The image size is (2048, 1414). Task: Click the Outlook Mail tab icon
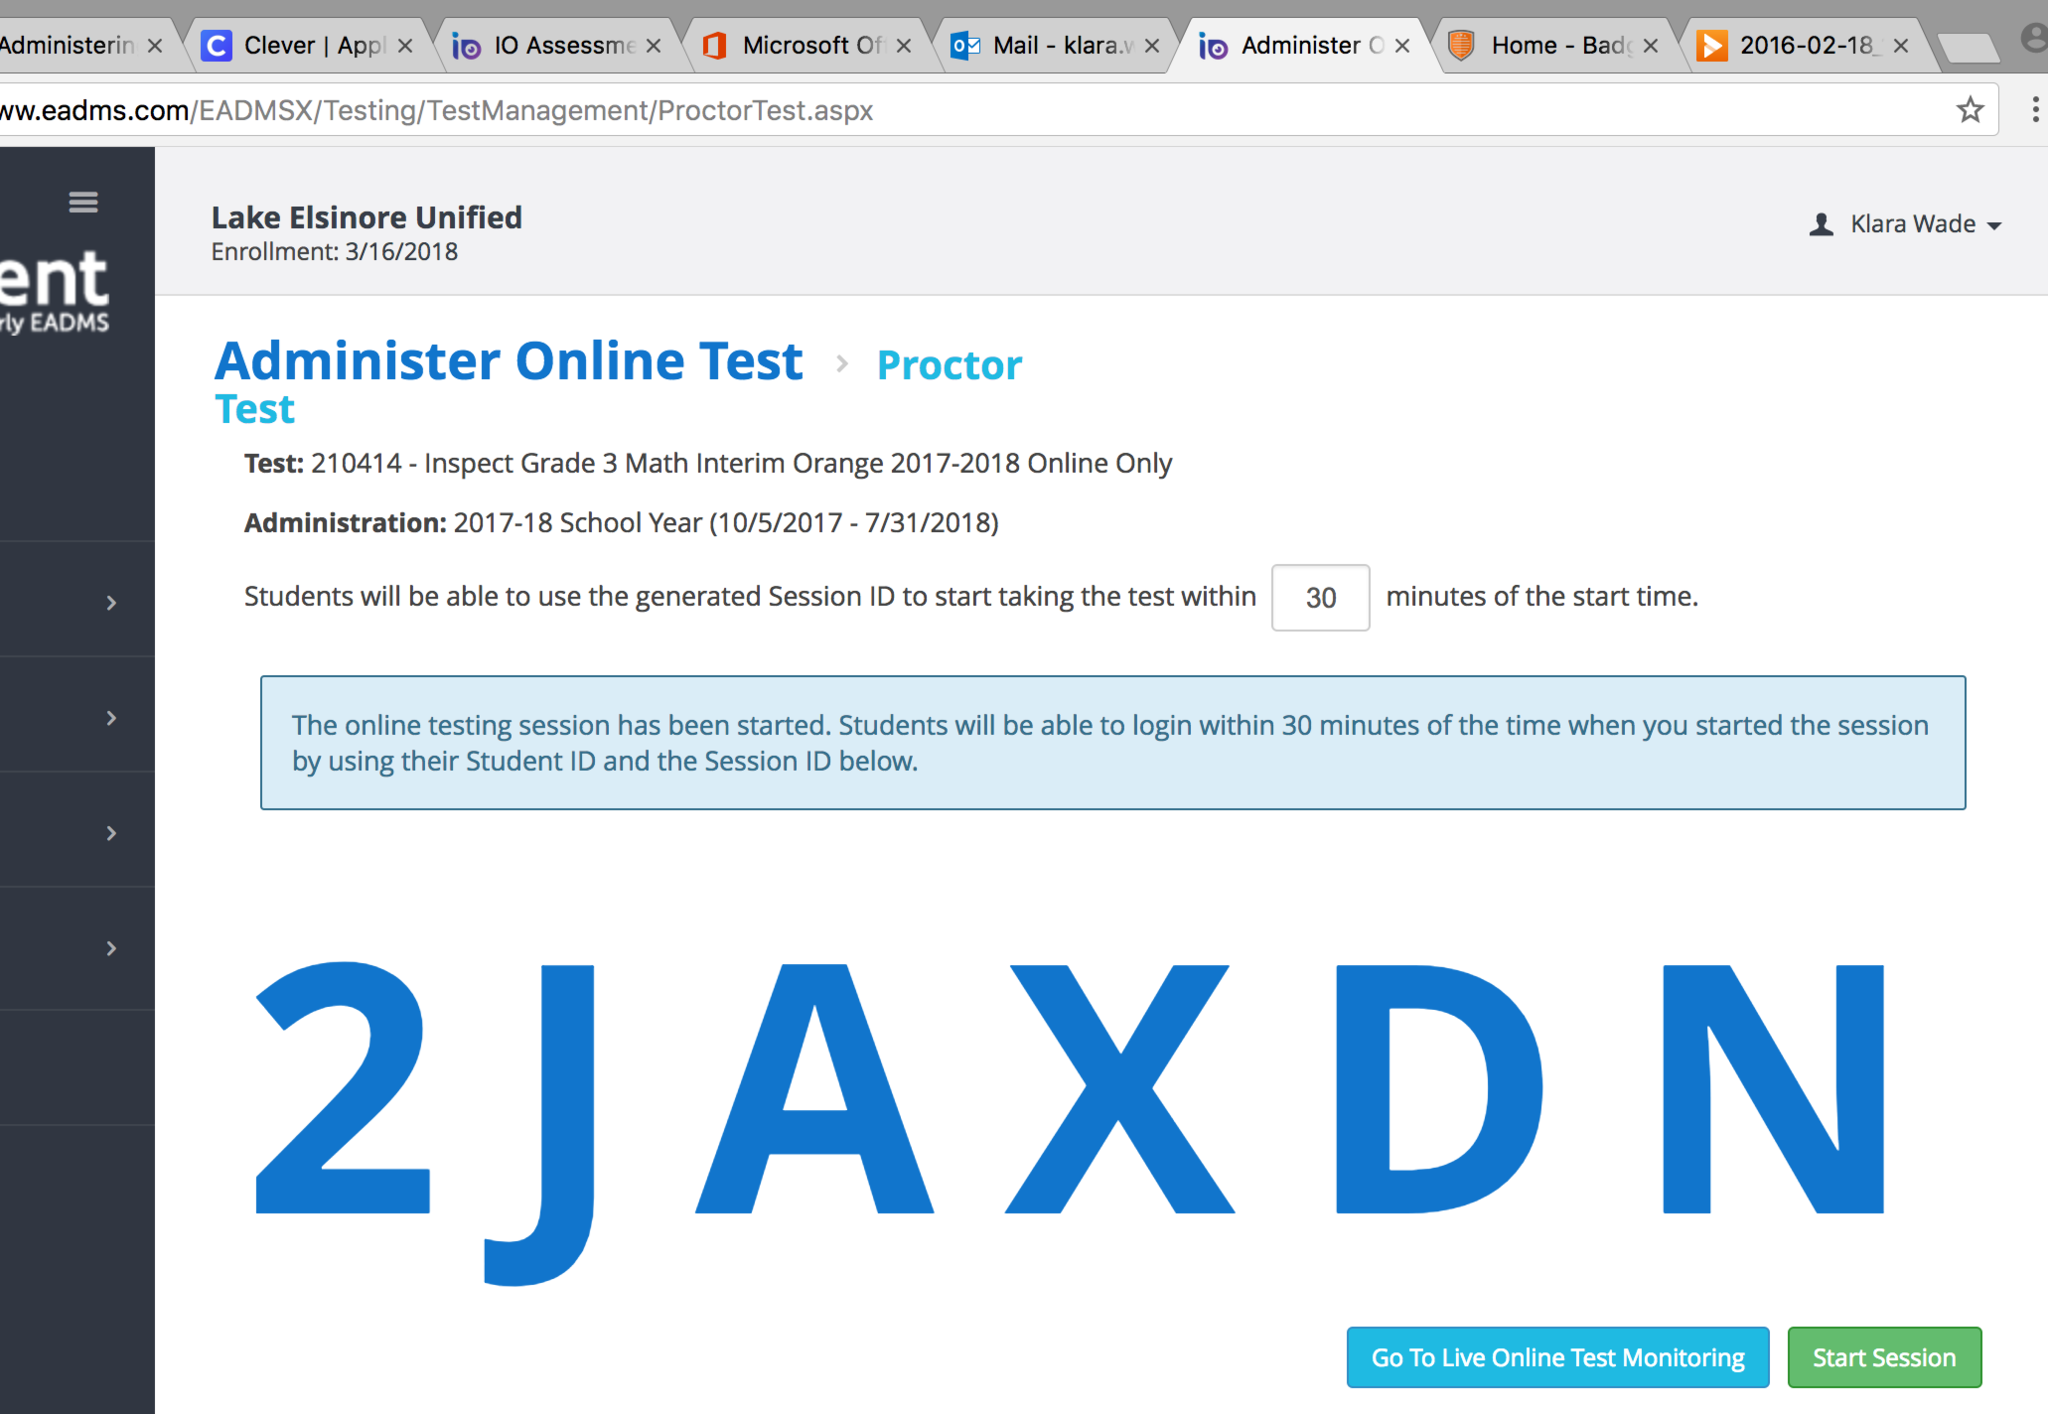point(965,46)
